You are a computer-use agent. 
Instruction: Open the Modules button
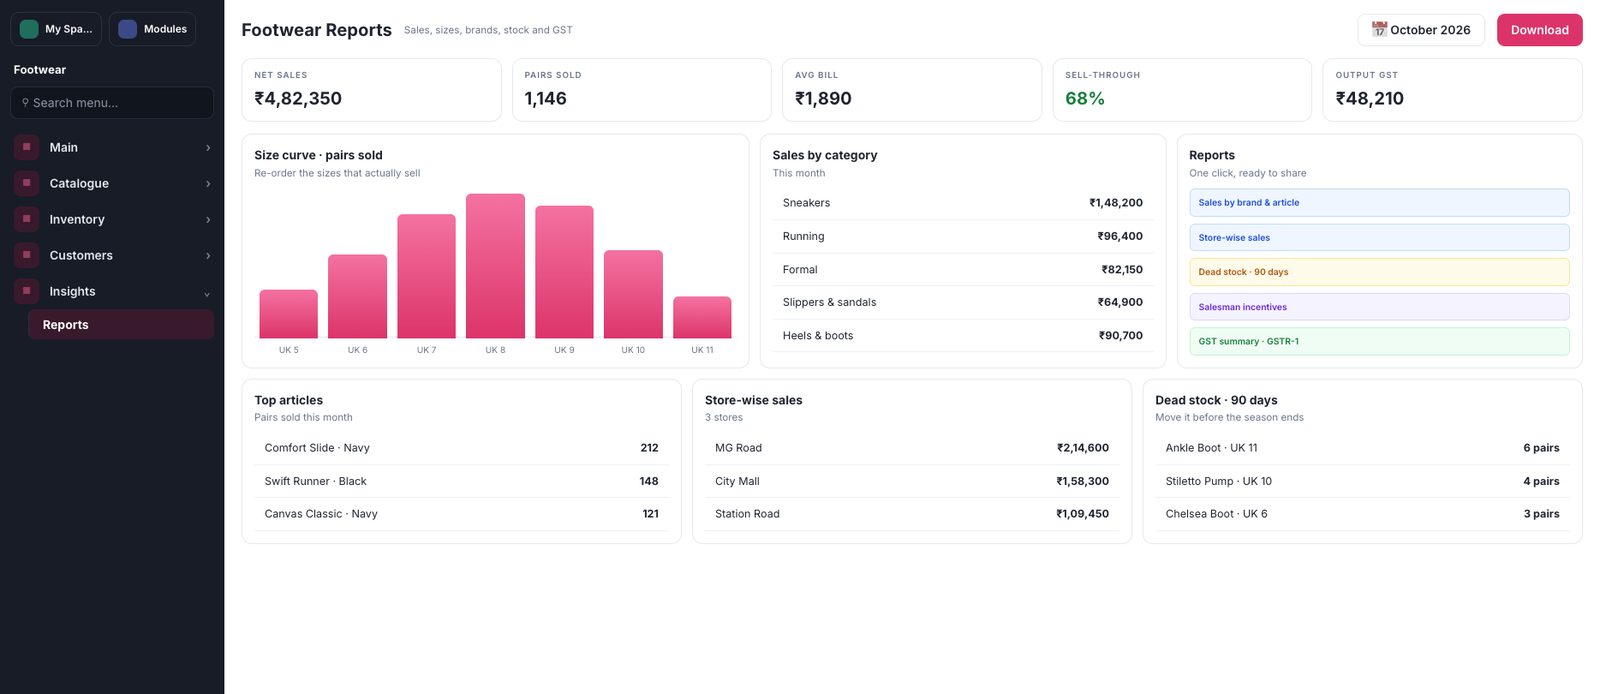(152, 29)
